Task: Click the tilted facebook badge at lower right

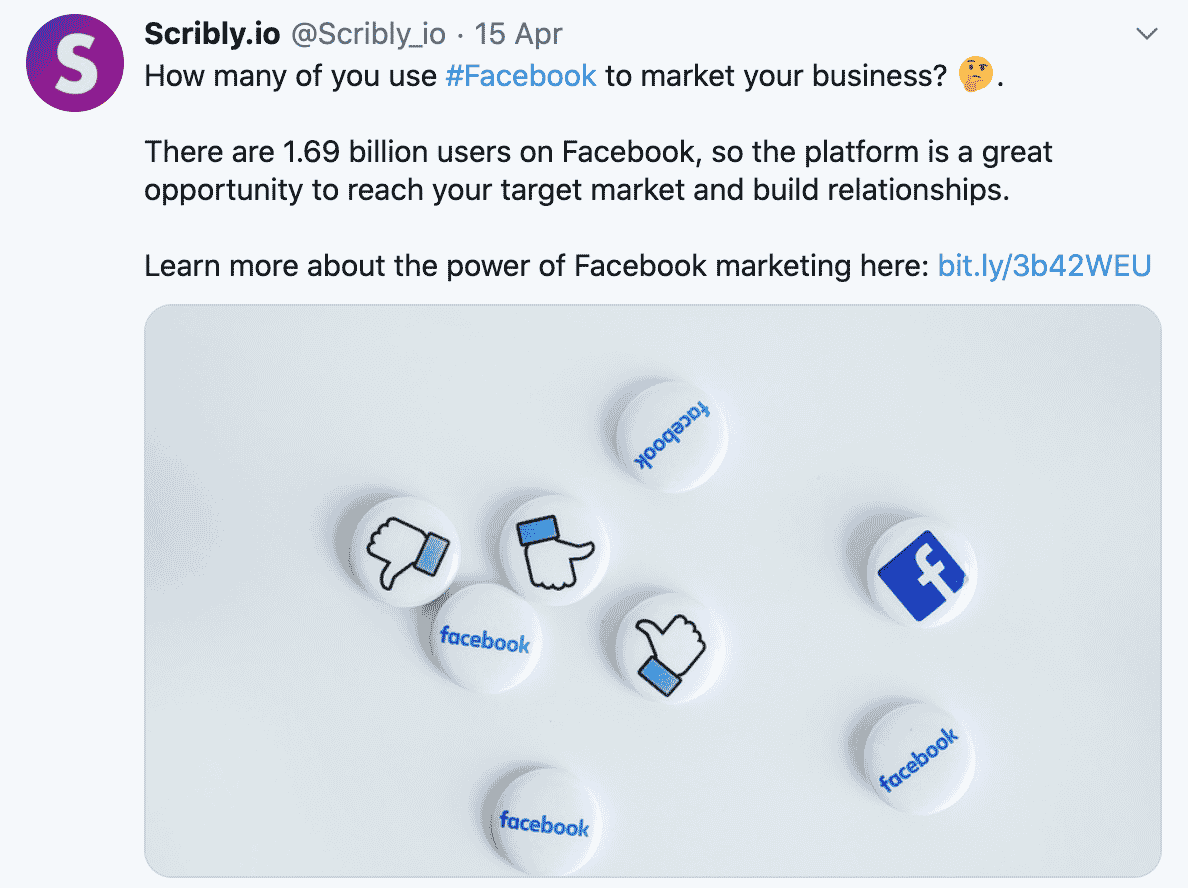Action: (917, 758)
